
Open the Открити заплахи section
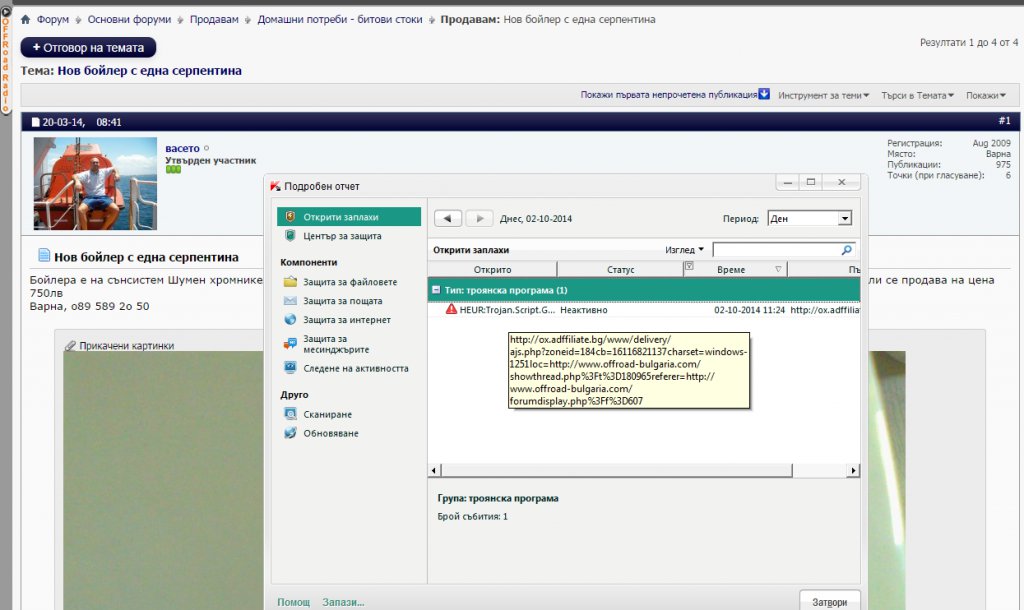pos(341,217)
